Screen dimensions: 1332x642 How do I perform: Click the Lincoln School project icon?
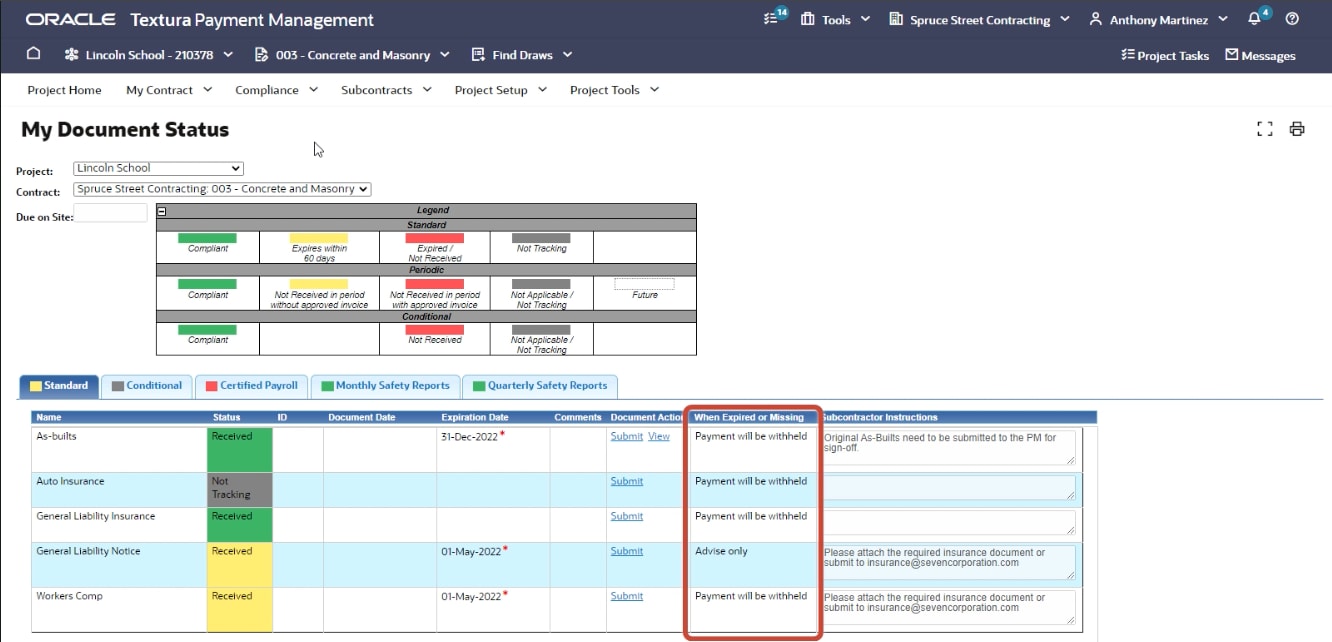tap(71, 55)
